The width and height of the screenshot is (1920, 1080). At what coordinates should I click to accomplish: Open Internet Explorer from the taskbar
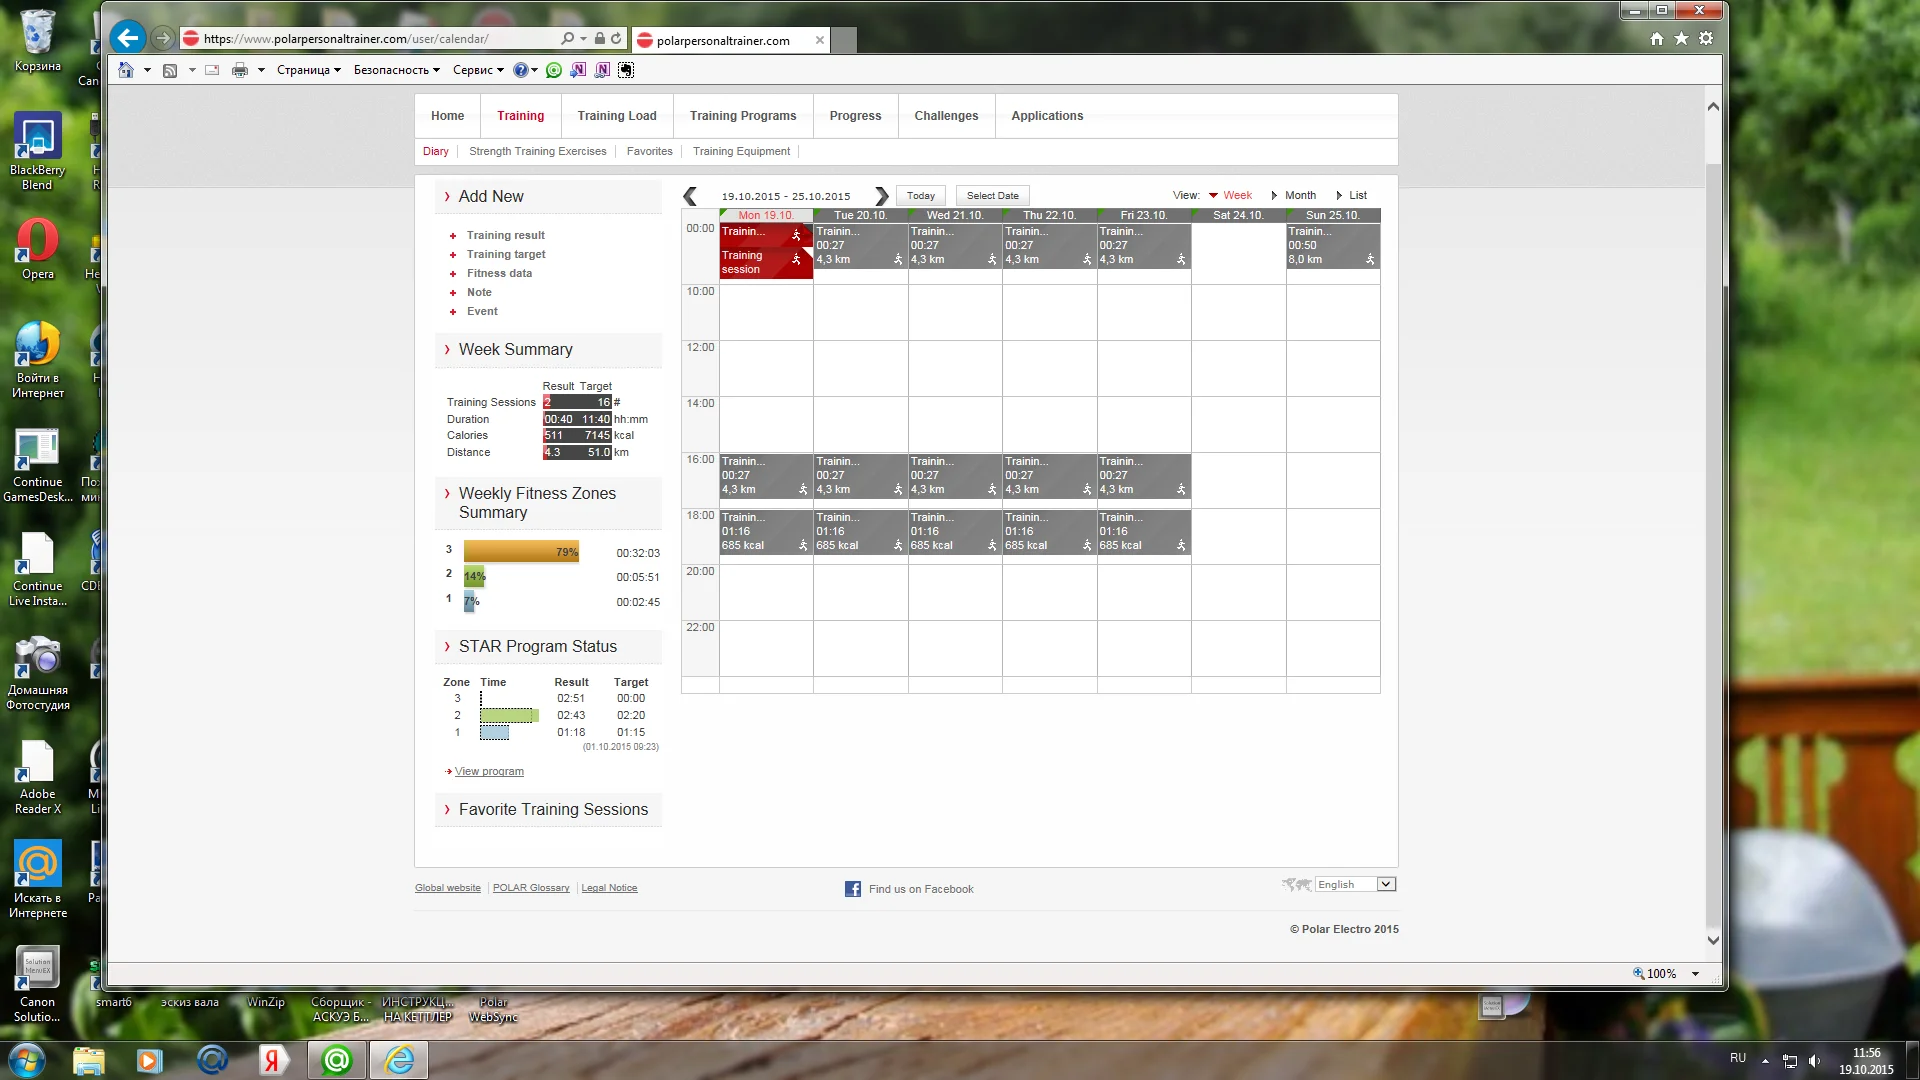click(399, 1060)
